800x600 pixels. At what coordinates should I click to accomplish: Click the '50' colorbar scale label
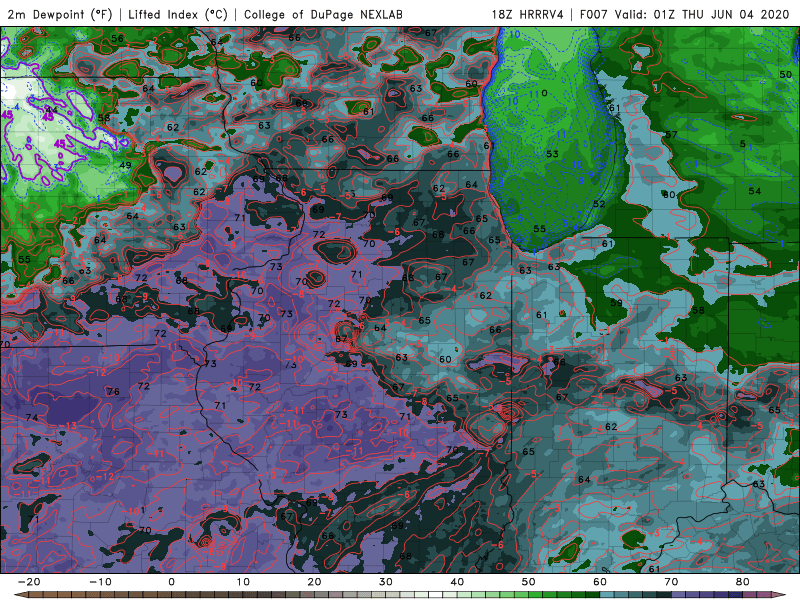[529, 582]
